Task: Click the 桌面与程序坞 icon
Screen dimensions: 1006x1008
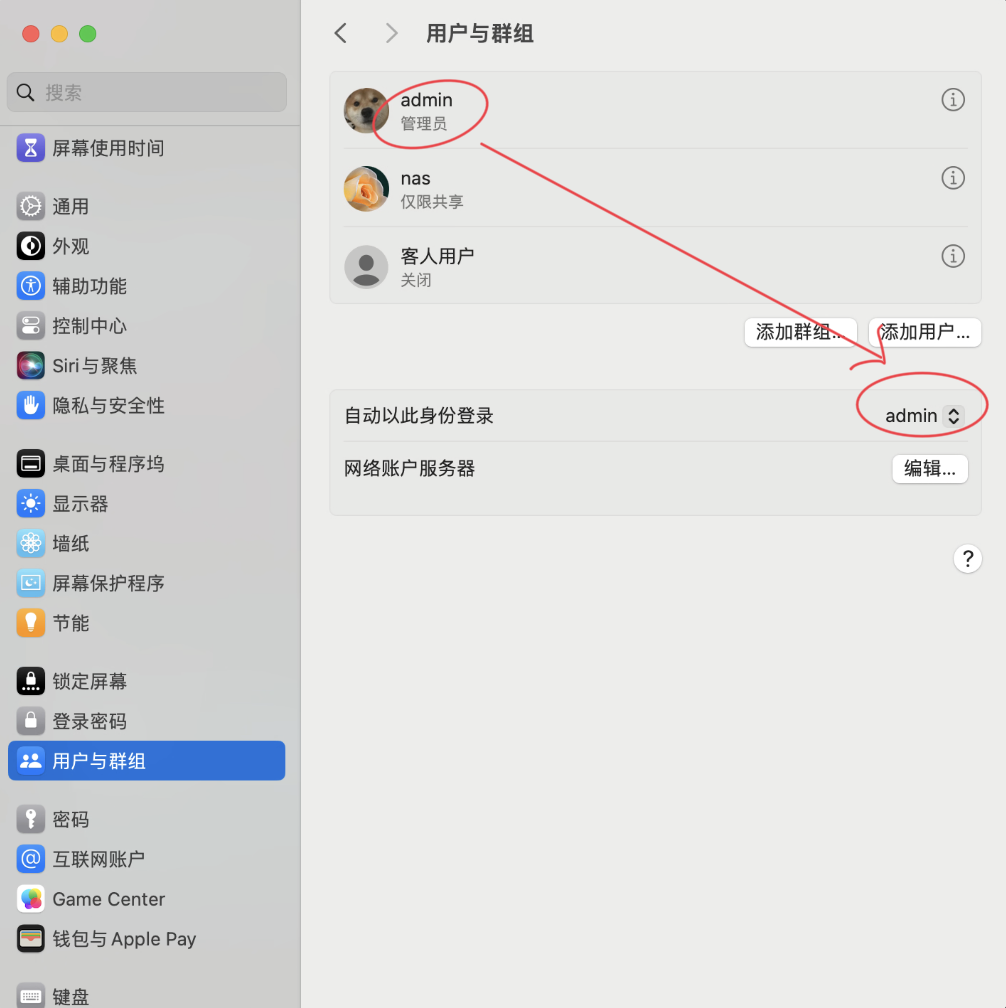Action: point(30,463)
